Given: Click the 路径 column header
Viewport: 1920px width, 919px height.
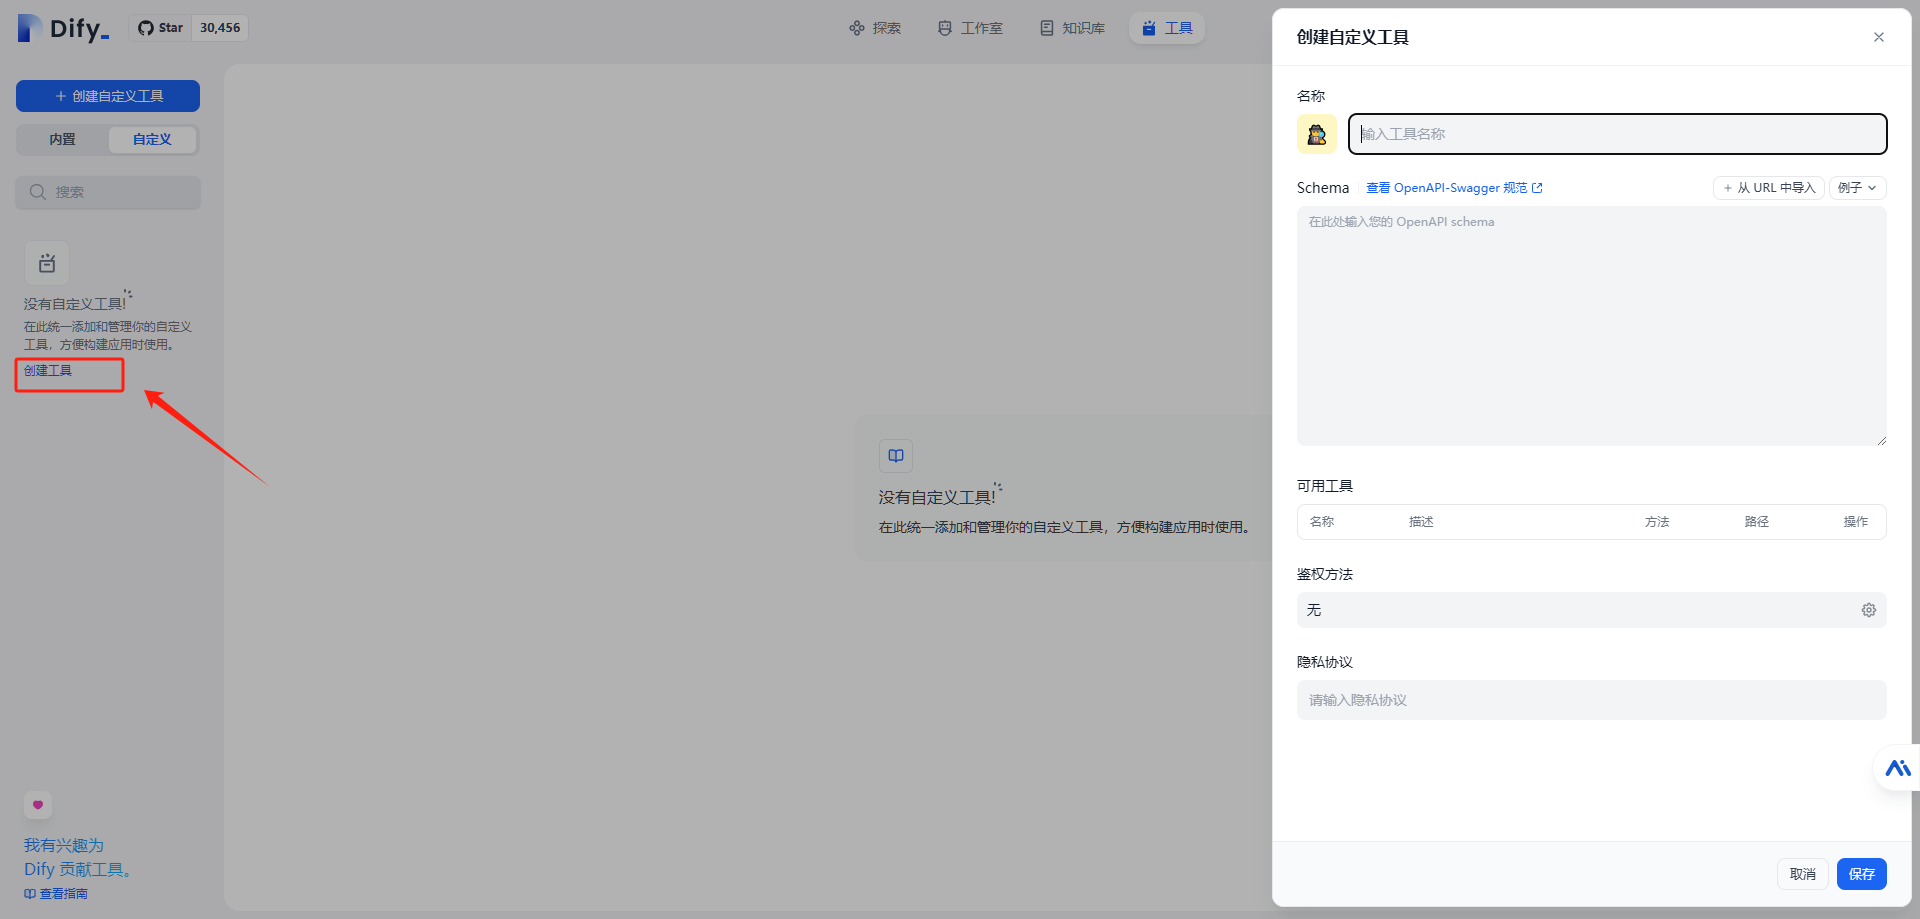Looking at the screenshot, I should (x=1757, y=522).
